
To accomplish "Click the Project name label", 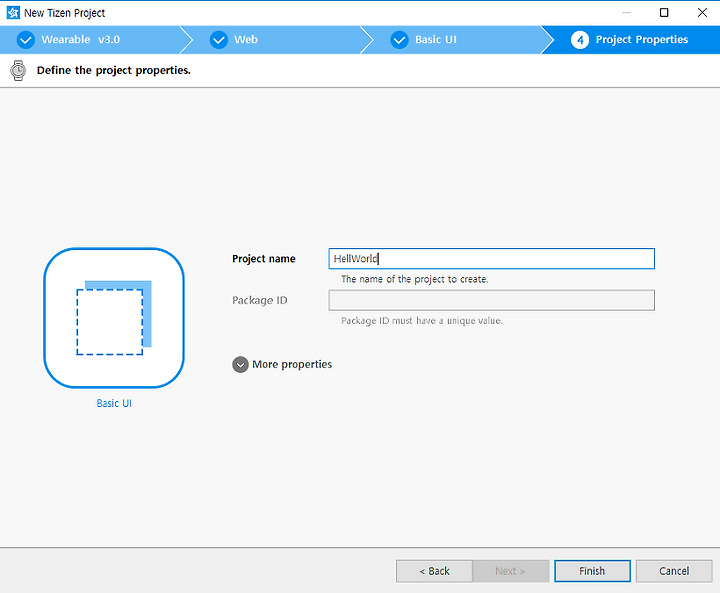I will click(x=264, y=259).
